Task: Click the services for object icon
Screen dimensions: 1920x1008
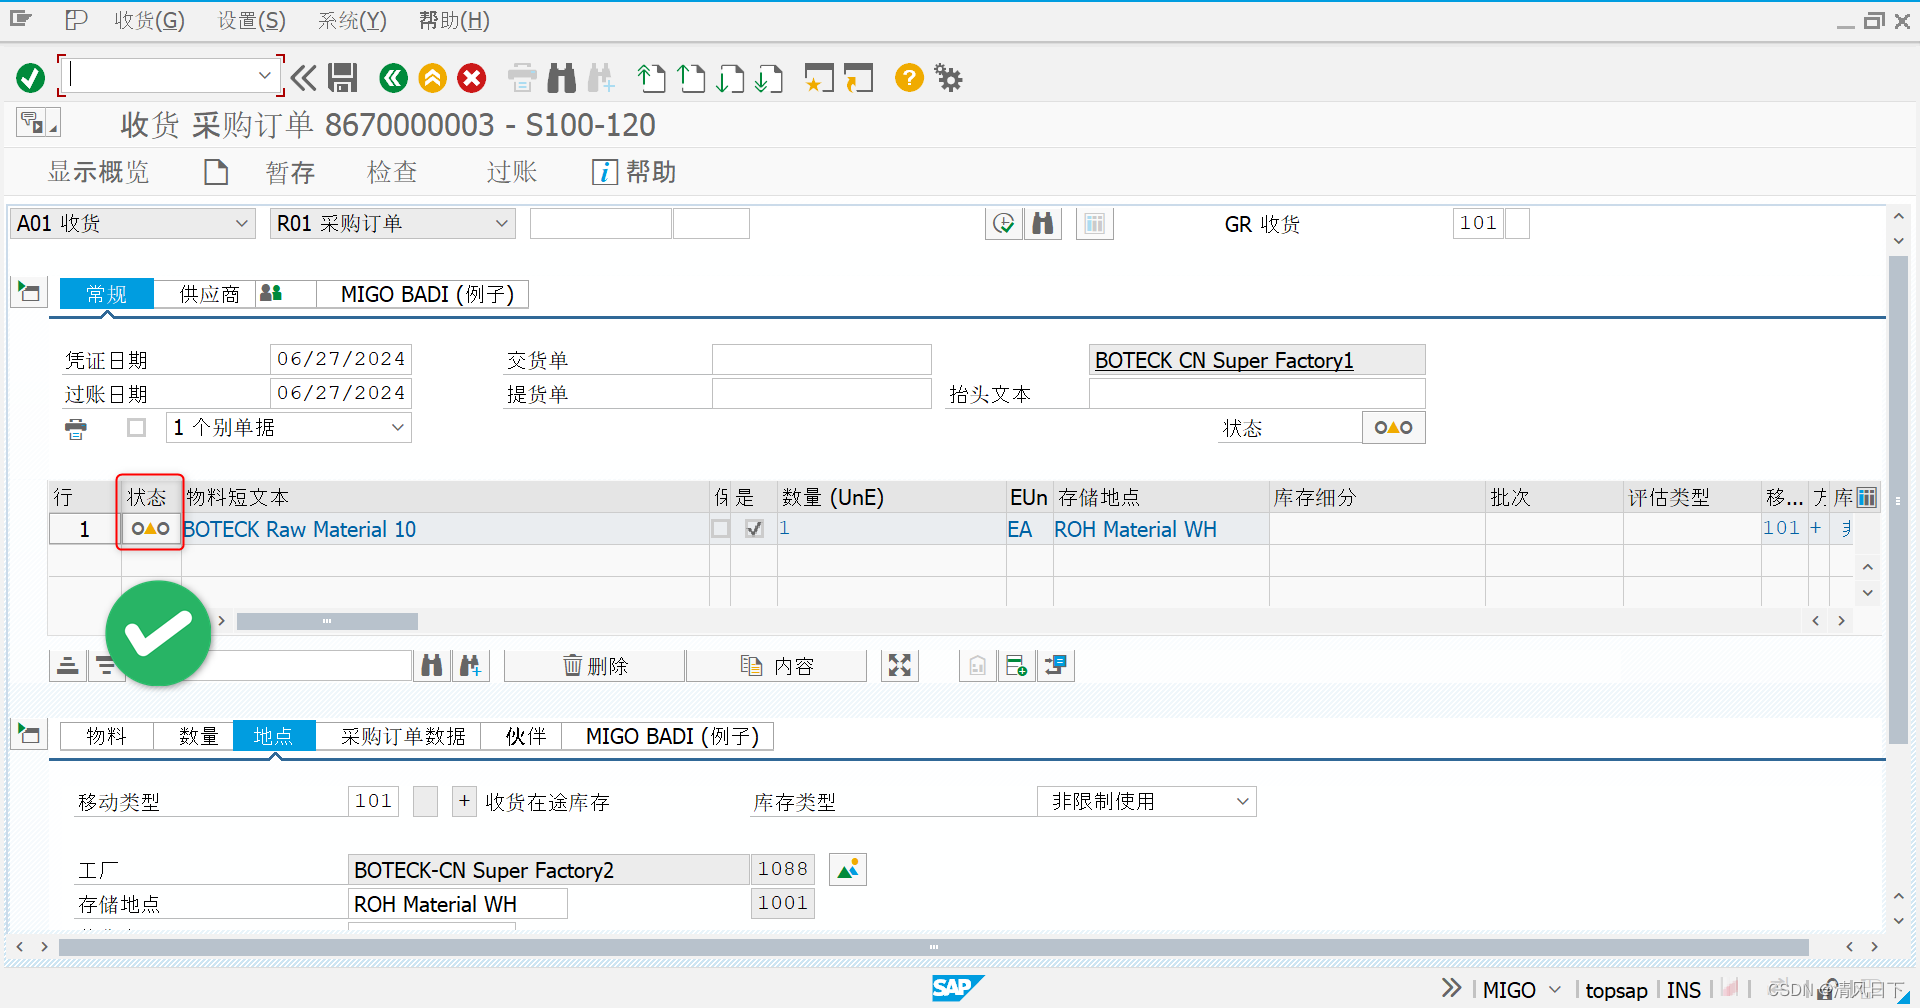Action: point(38,123)
